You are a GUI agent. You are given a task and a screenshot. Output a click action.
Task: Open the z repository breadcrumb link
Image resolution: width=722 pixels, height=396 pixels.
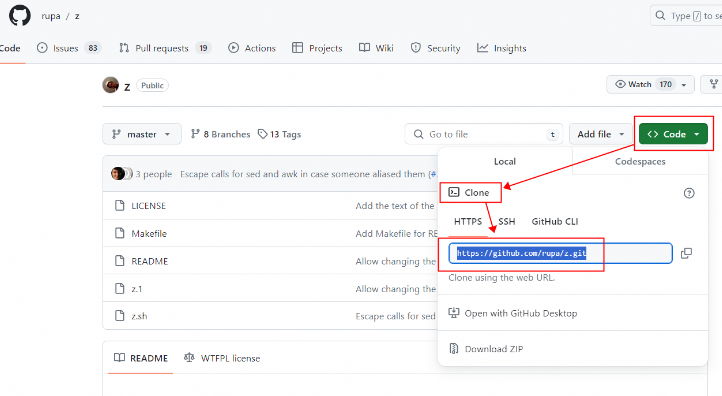tap(77, 16)
